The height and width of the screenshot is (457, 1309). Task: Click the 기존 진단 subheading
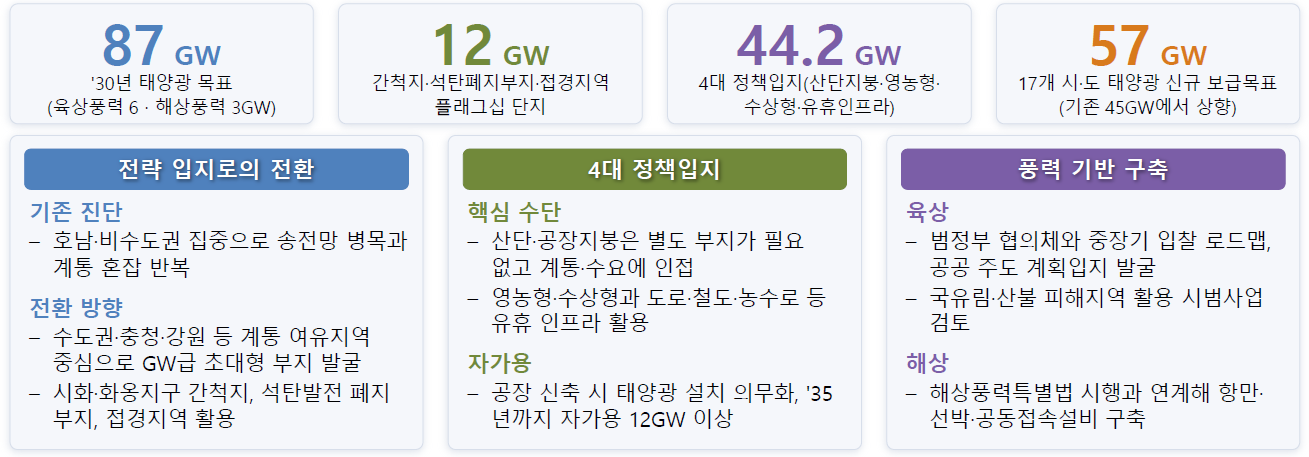(x=76, y=212)
